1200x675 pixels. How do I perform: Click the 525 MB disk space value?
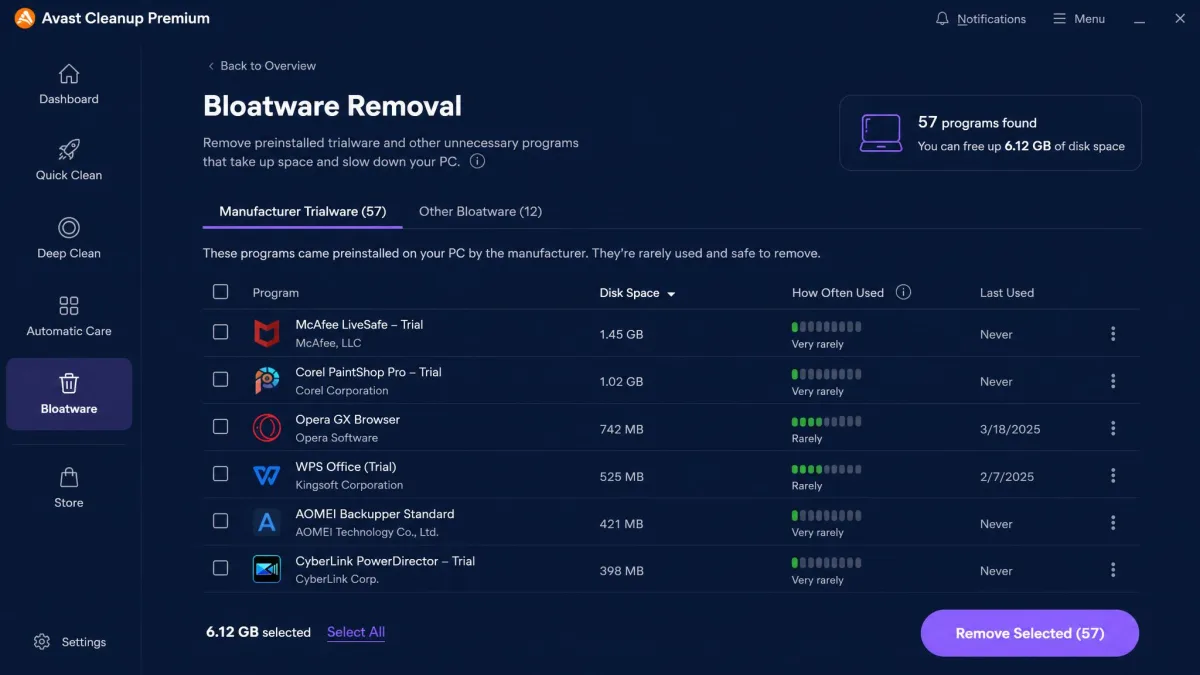(x=622, y=477)
